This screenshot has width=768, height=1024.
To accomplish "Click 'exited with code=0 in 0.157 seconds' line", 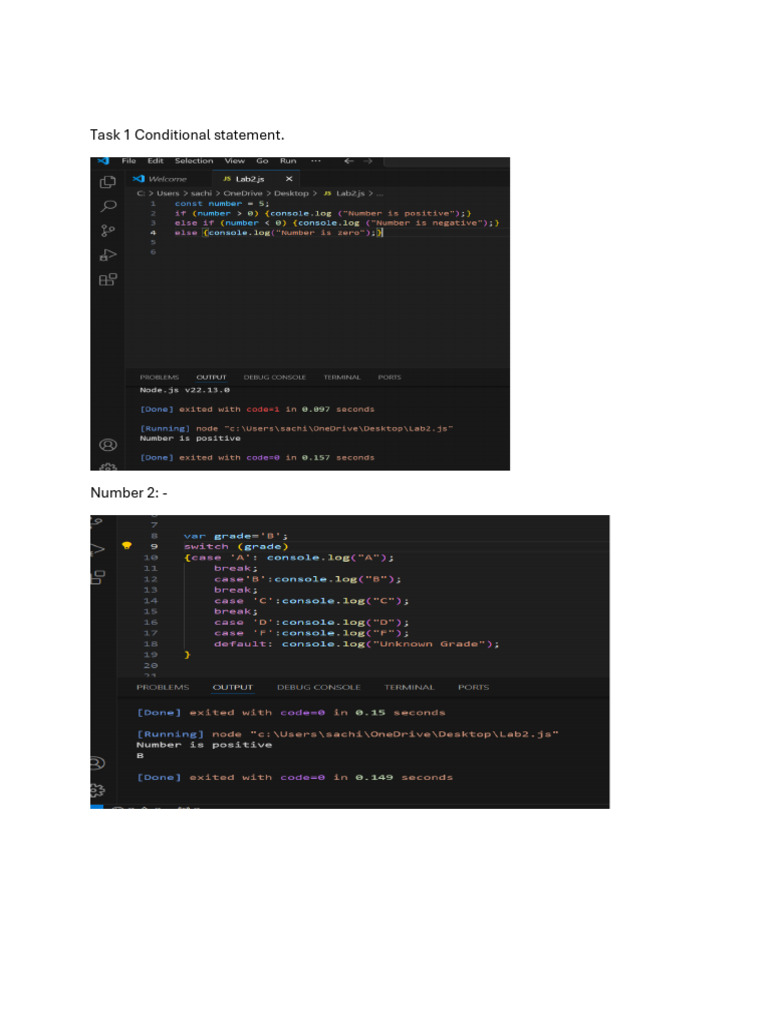I will pyautogui.click(x=257, y=458).
